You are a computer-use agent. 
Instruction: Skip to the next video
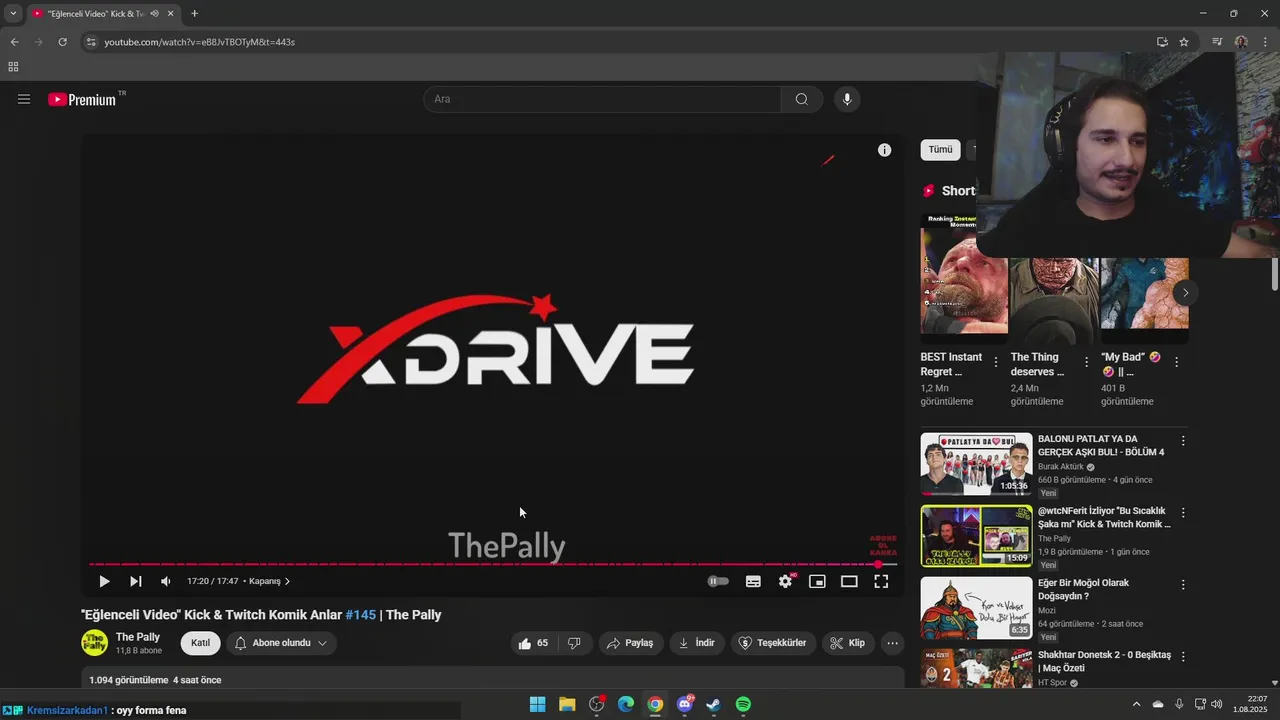[136, 581]
